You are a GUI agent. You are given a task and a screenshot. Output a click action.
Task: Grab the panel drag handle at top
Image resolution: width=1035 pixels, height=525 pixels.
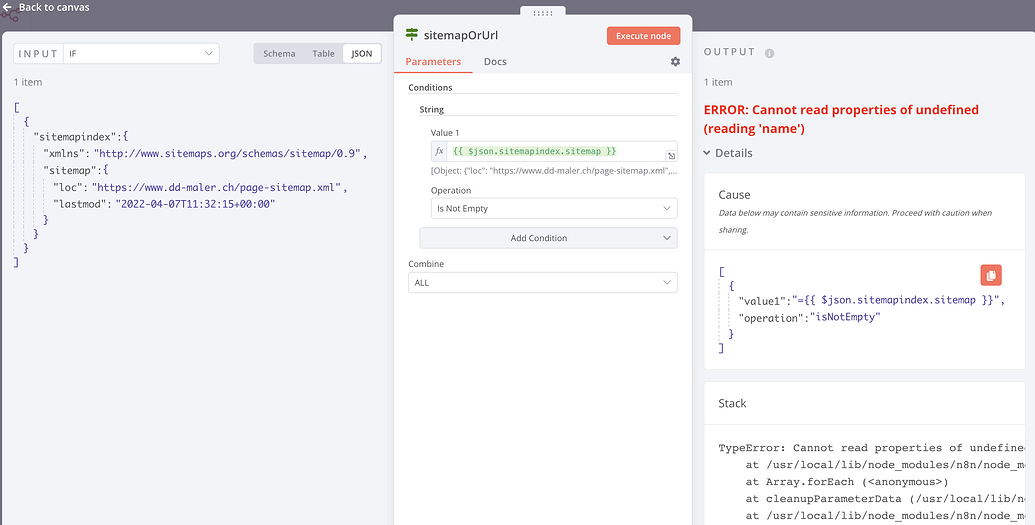[543, 13]
